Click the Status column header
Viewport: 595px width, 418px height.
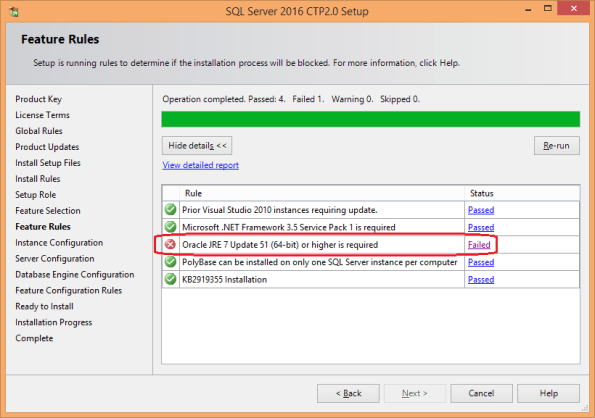click(x=522, y=193)
